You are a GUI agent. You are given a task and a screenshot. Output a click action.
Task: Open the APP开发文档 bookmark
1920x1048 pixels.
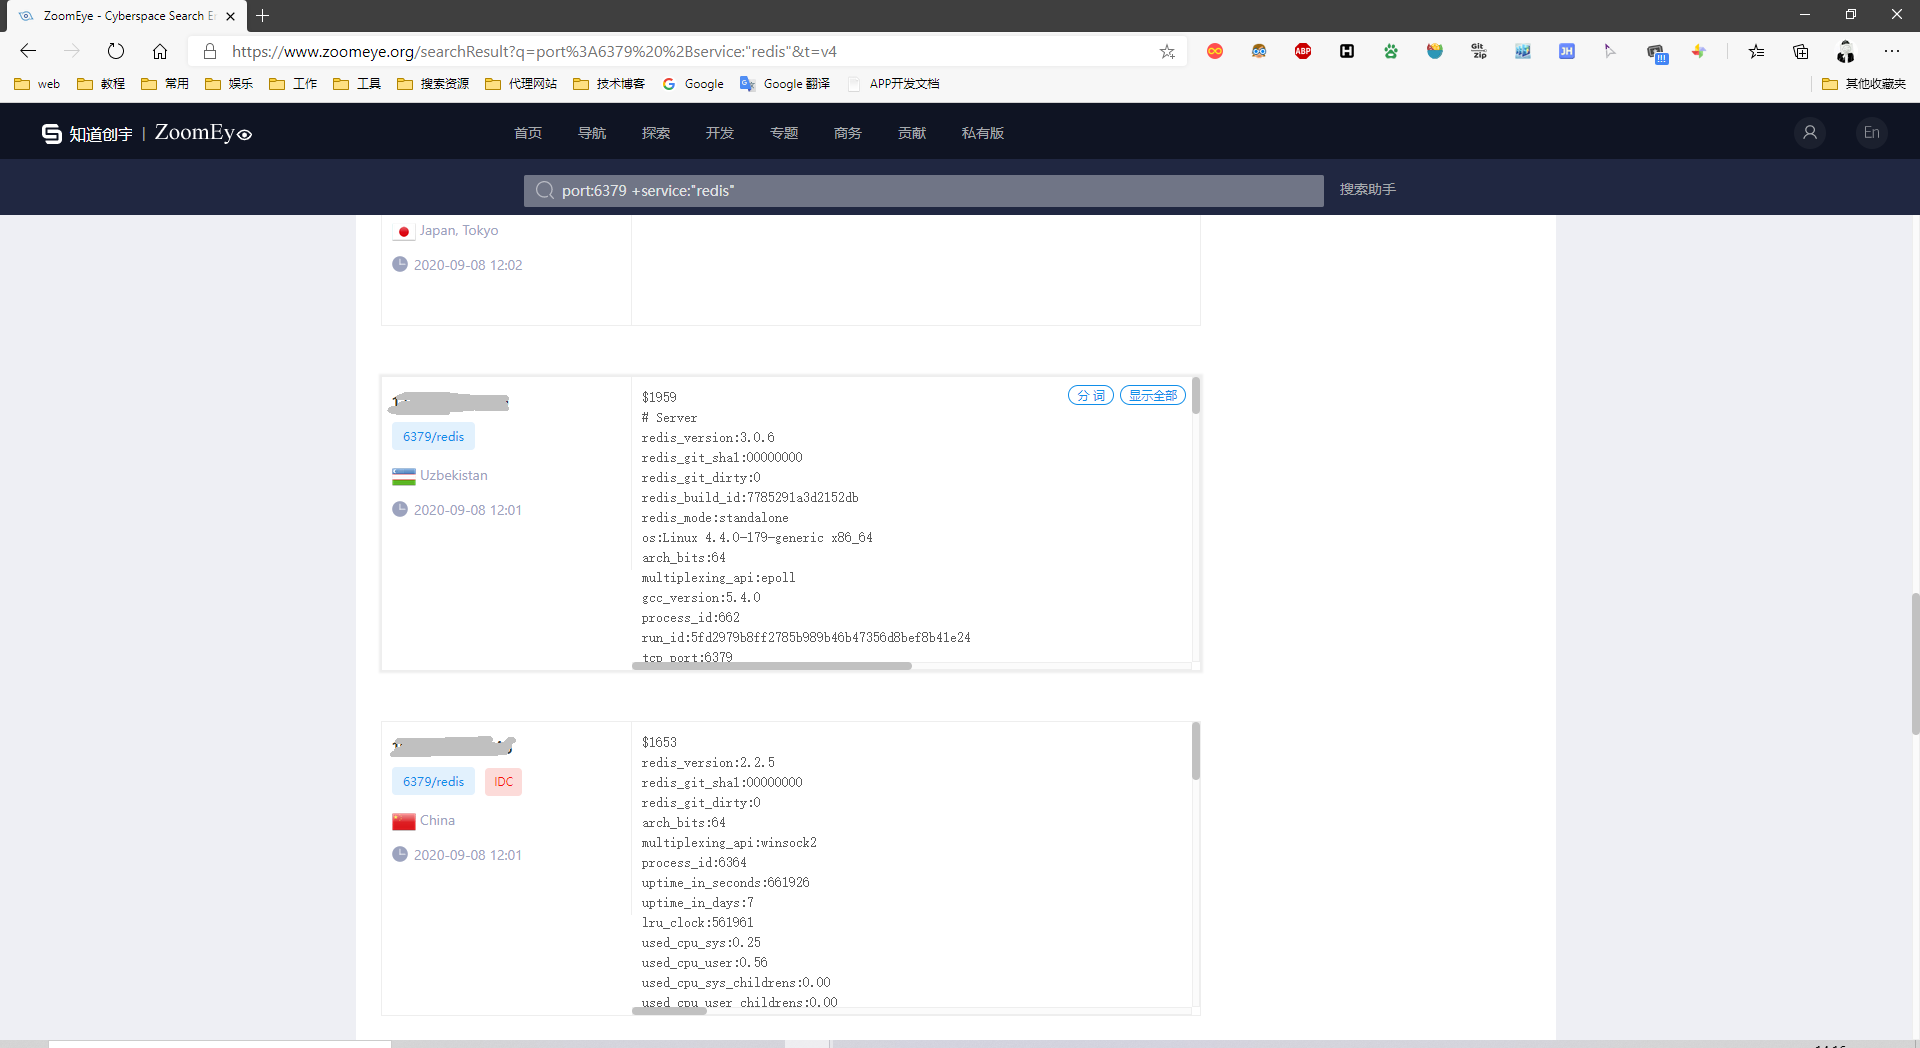[894, 84]
